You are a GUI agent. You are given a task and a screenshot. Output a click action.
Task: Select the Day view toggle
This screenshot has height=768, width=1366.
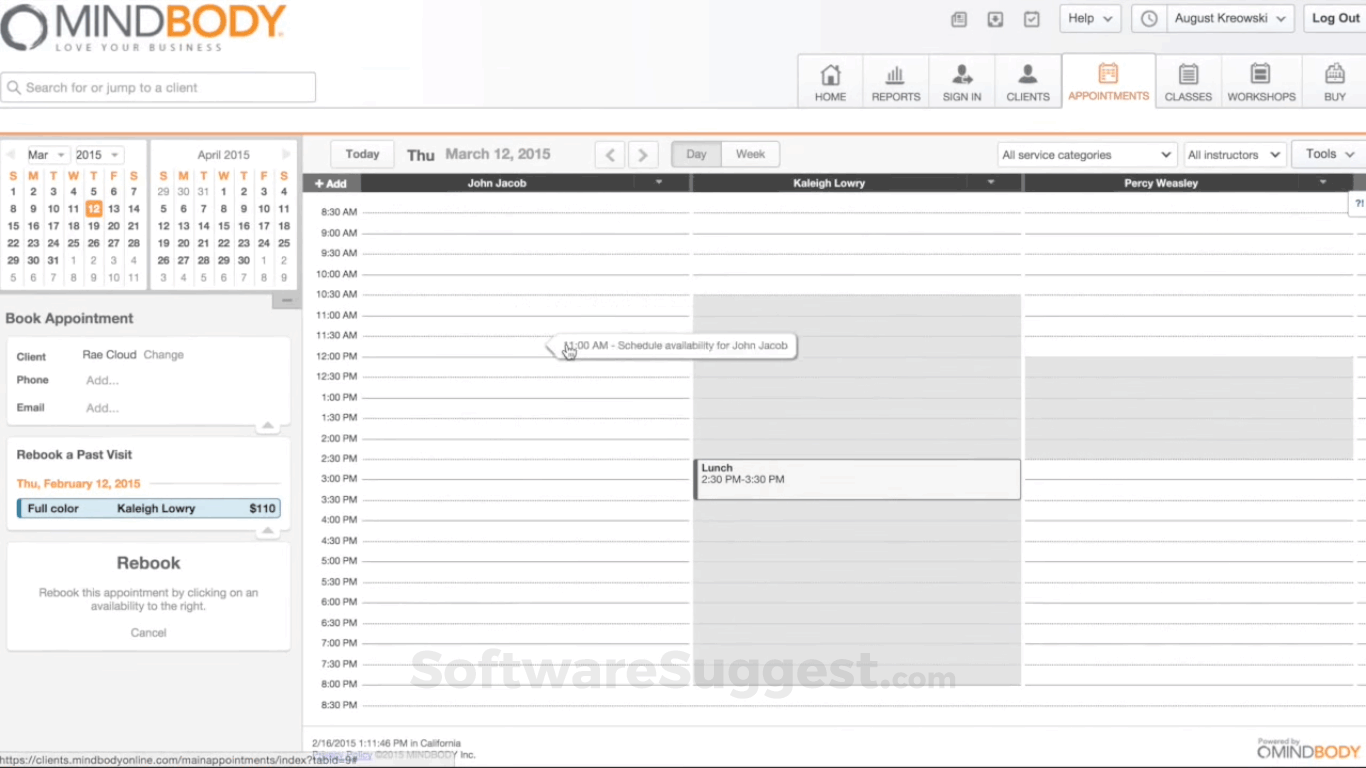coord(696,154)
